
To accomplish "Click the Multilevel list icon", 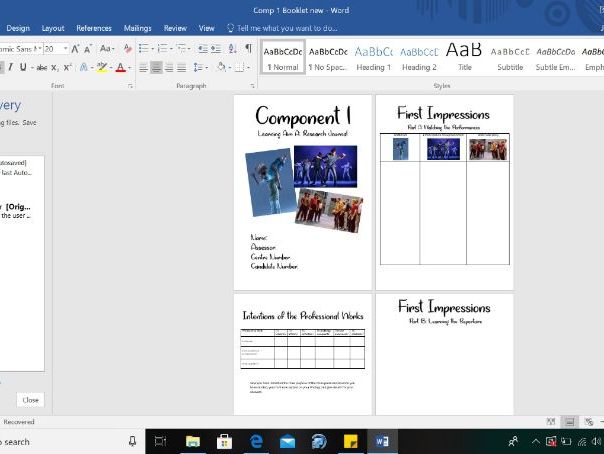I will click(x=181, y=49).
